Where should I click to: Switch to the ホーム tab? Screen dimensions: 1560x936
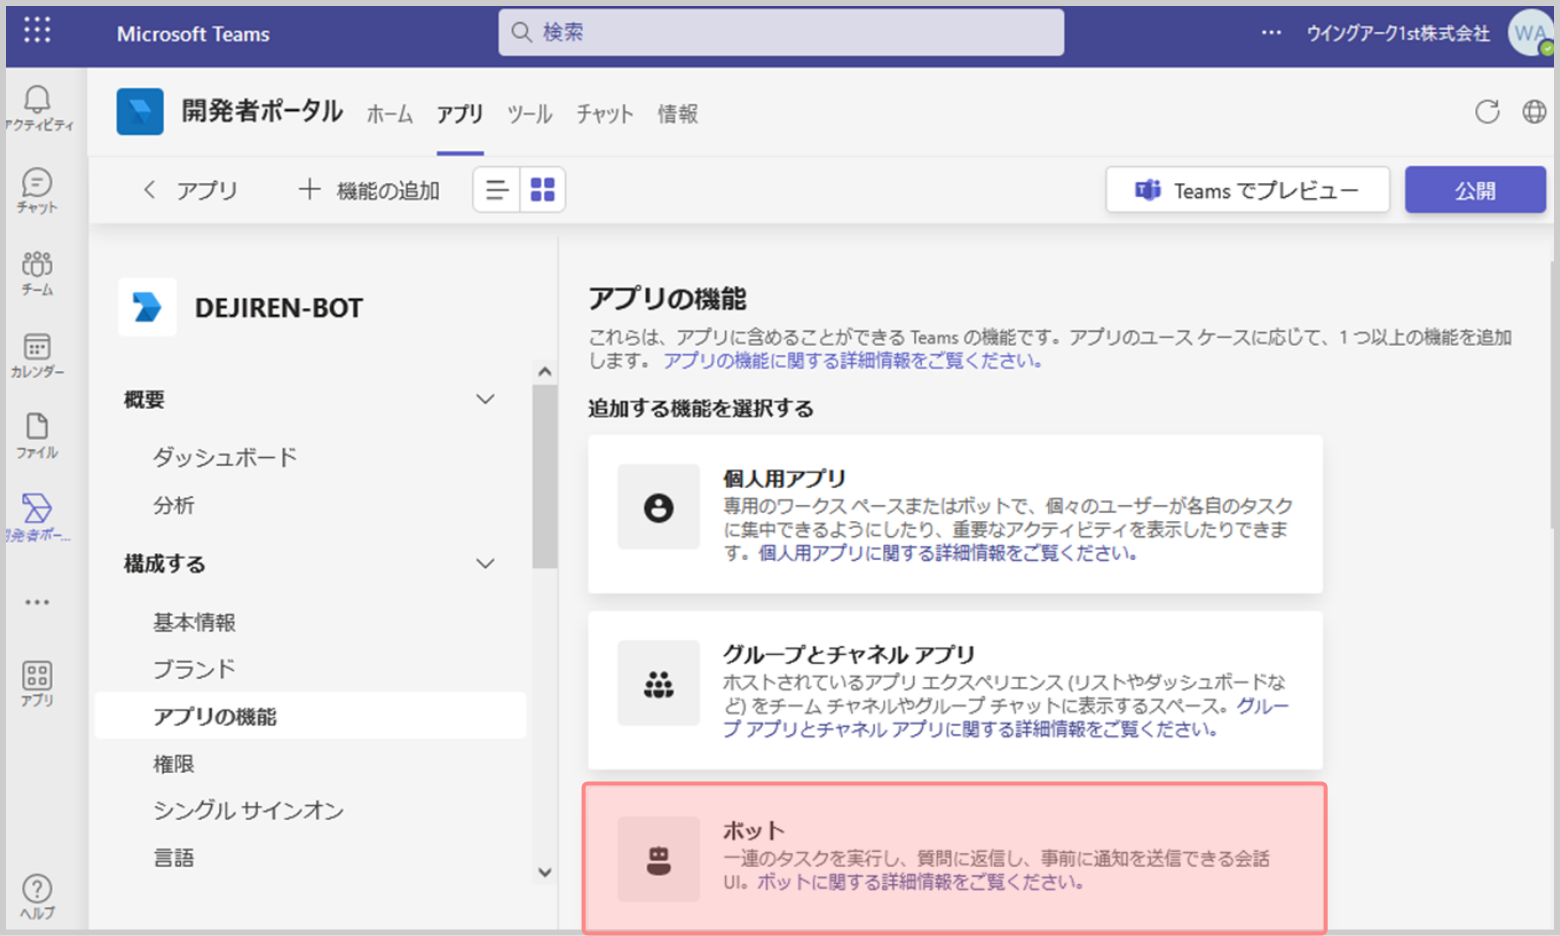389,114
